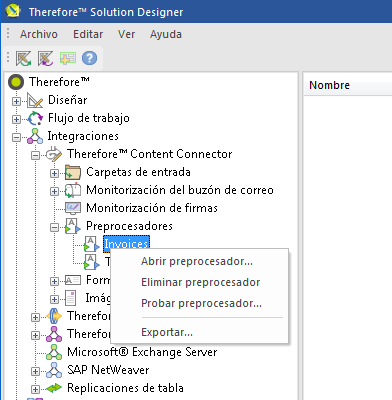Open the Archivo menu

click(x=39, y=34)
